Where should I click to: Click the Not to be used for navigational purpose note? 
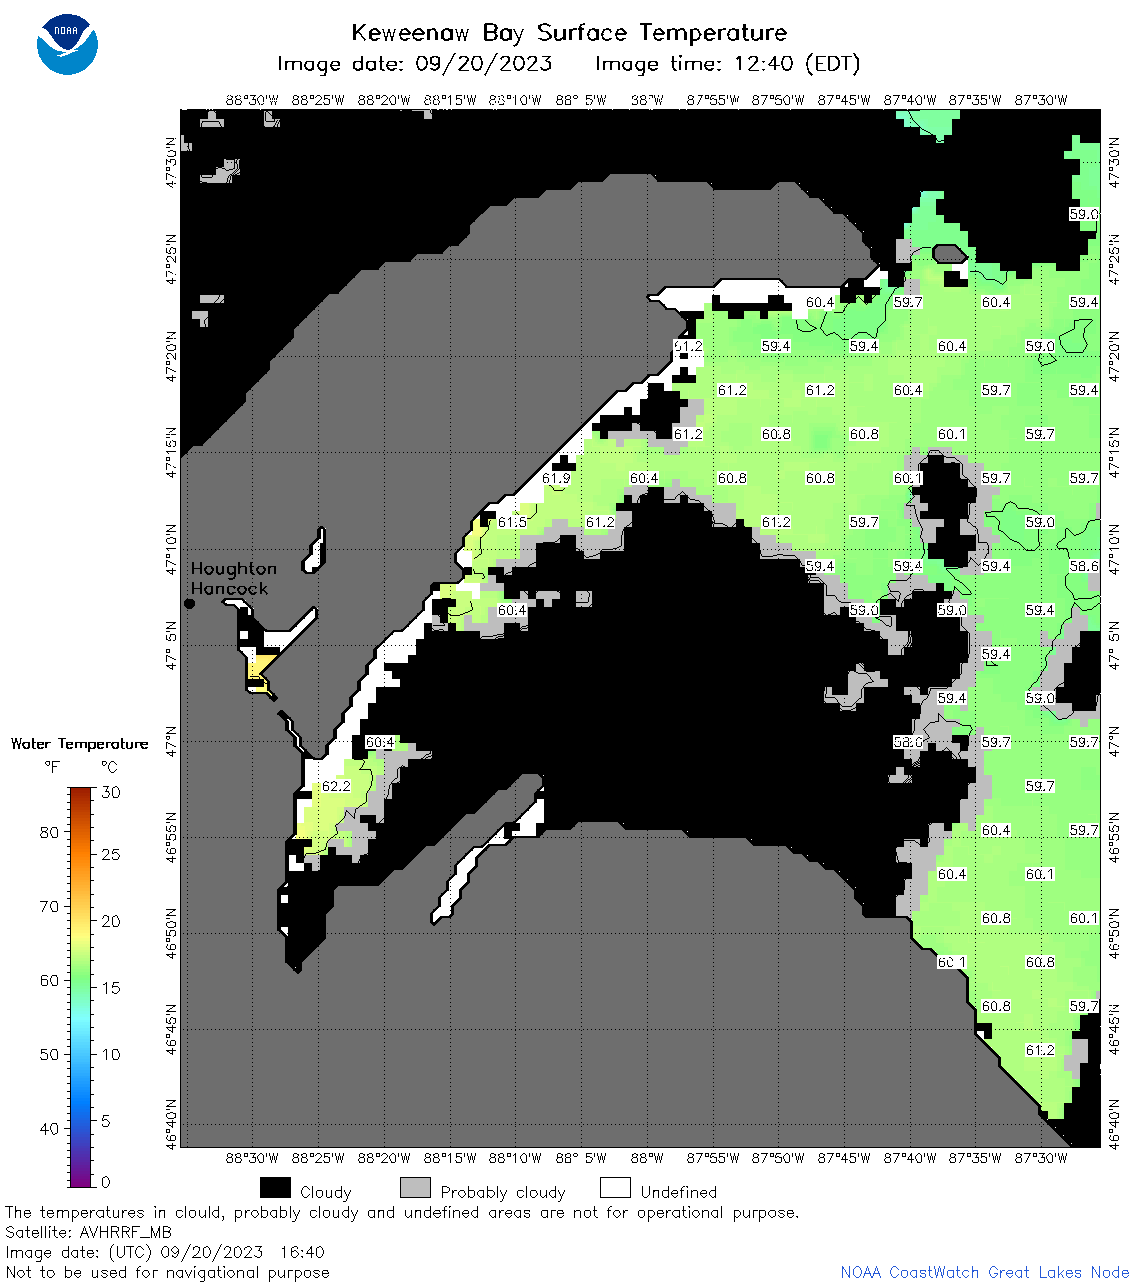pos(167,1272)
